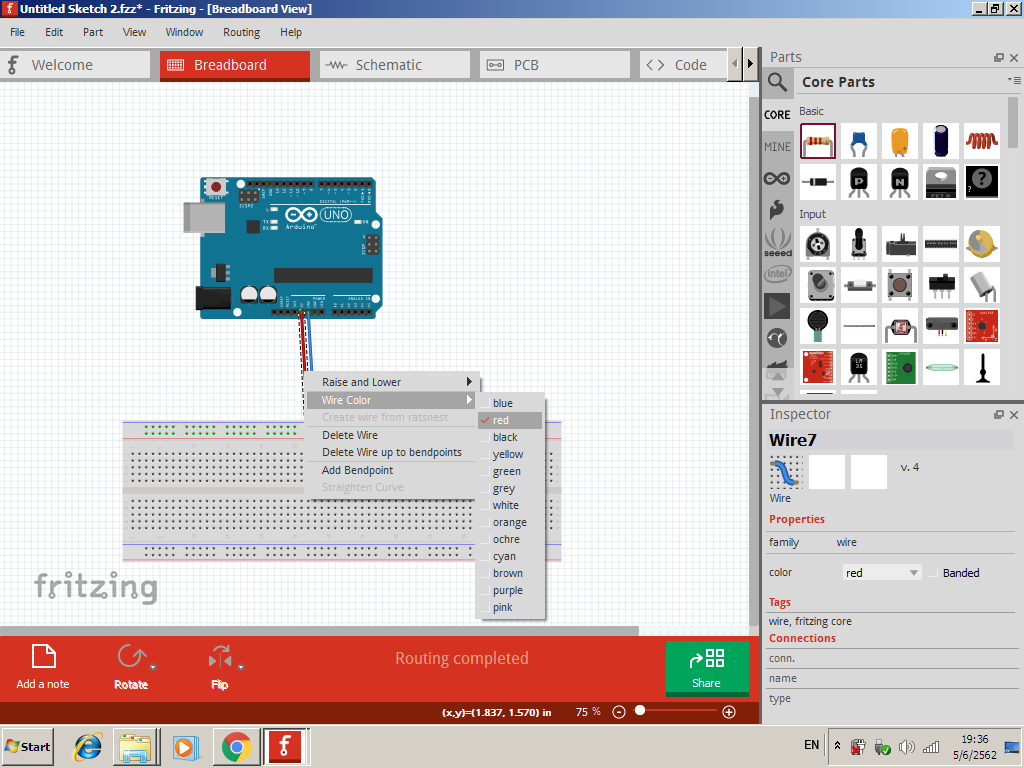
Task: Enable the Banded wire checkbox
Action: click(933, 573)
